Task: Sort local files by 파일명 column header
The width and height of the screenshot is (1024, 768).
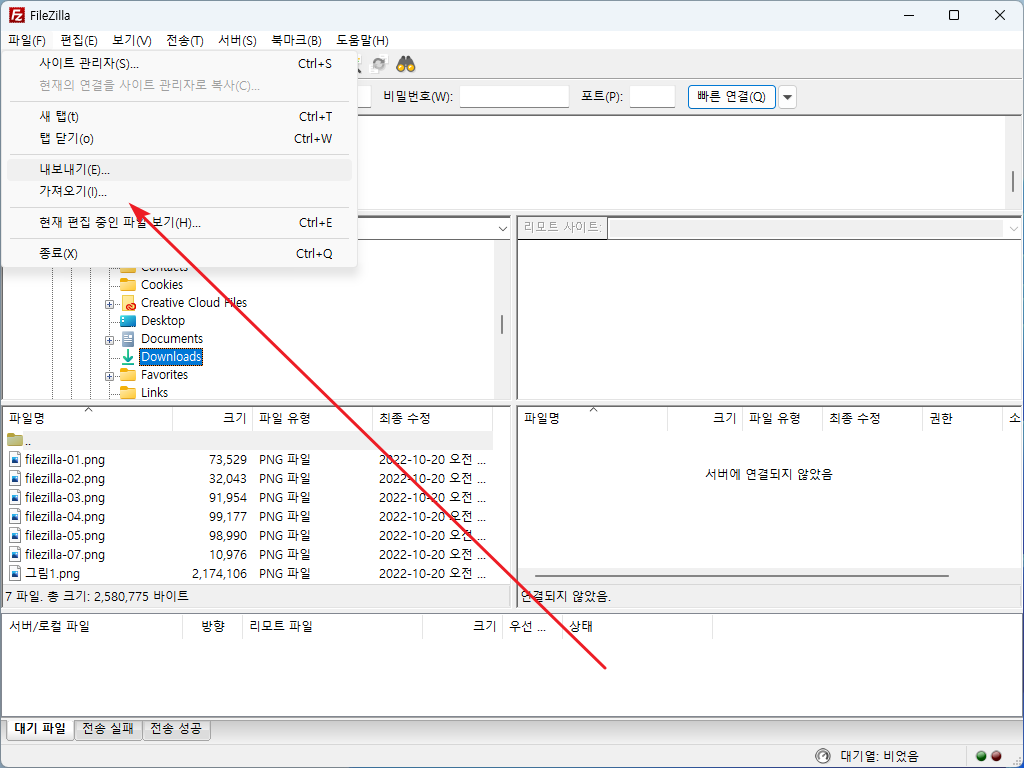Action: pyautogui.click(x=88, y=419)
